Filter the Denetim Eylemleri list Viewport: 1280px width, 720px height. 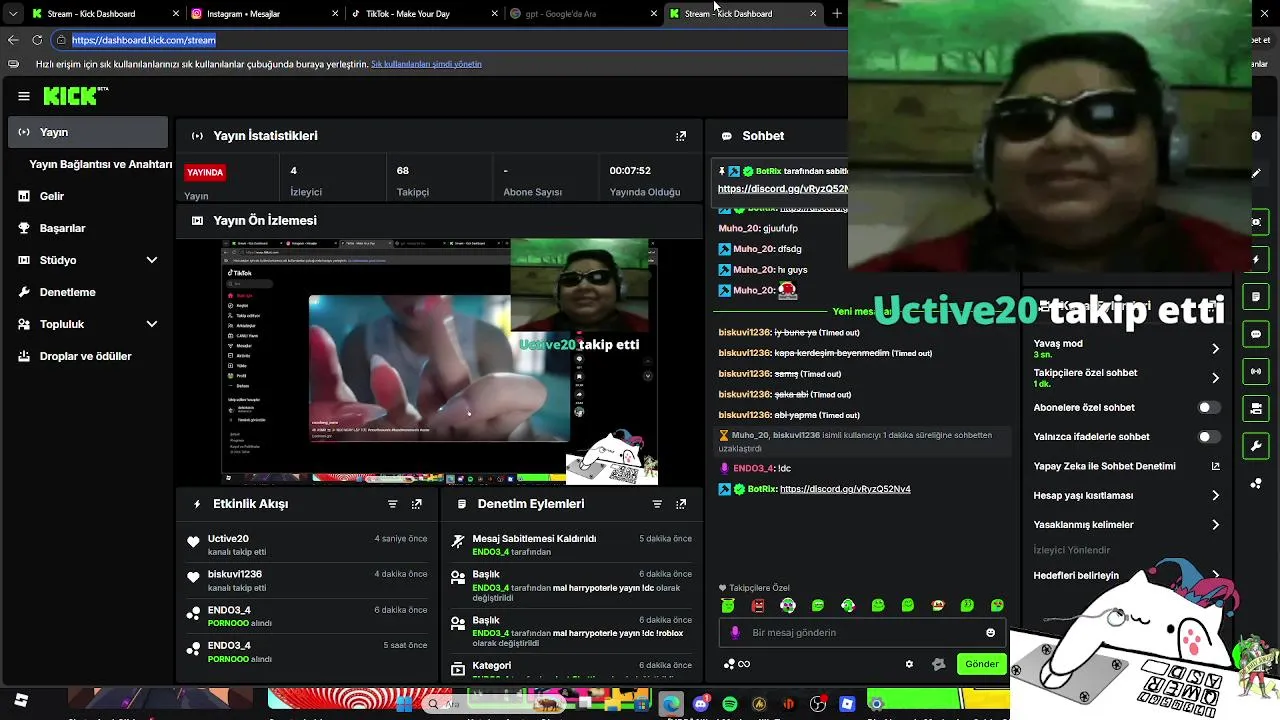point(657,504)
